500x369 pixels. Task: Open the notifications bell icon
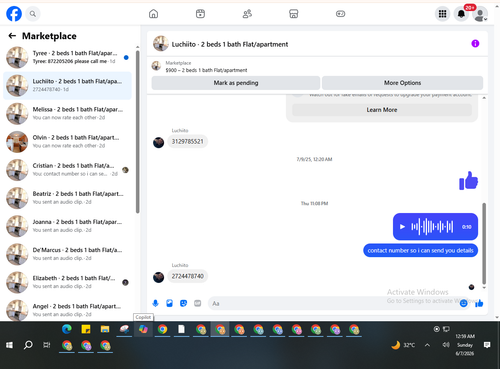tap(461, 14)
